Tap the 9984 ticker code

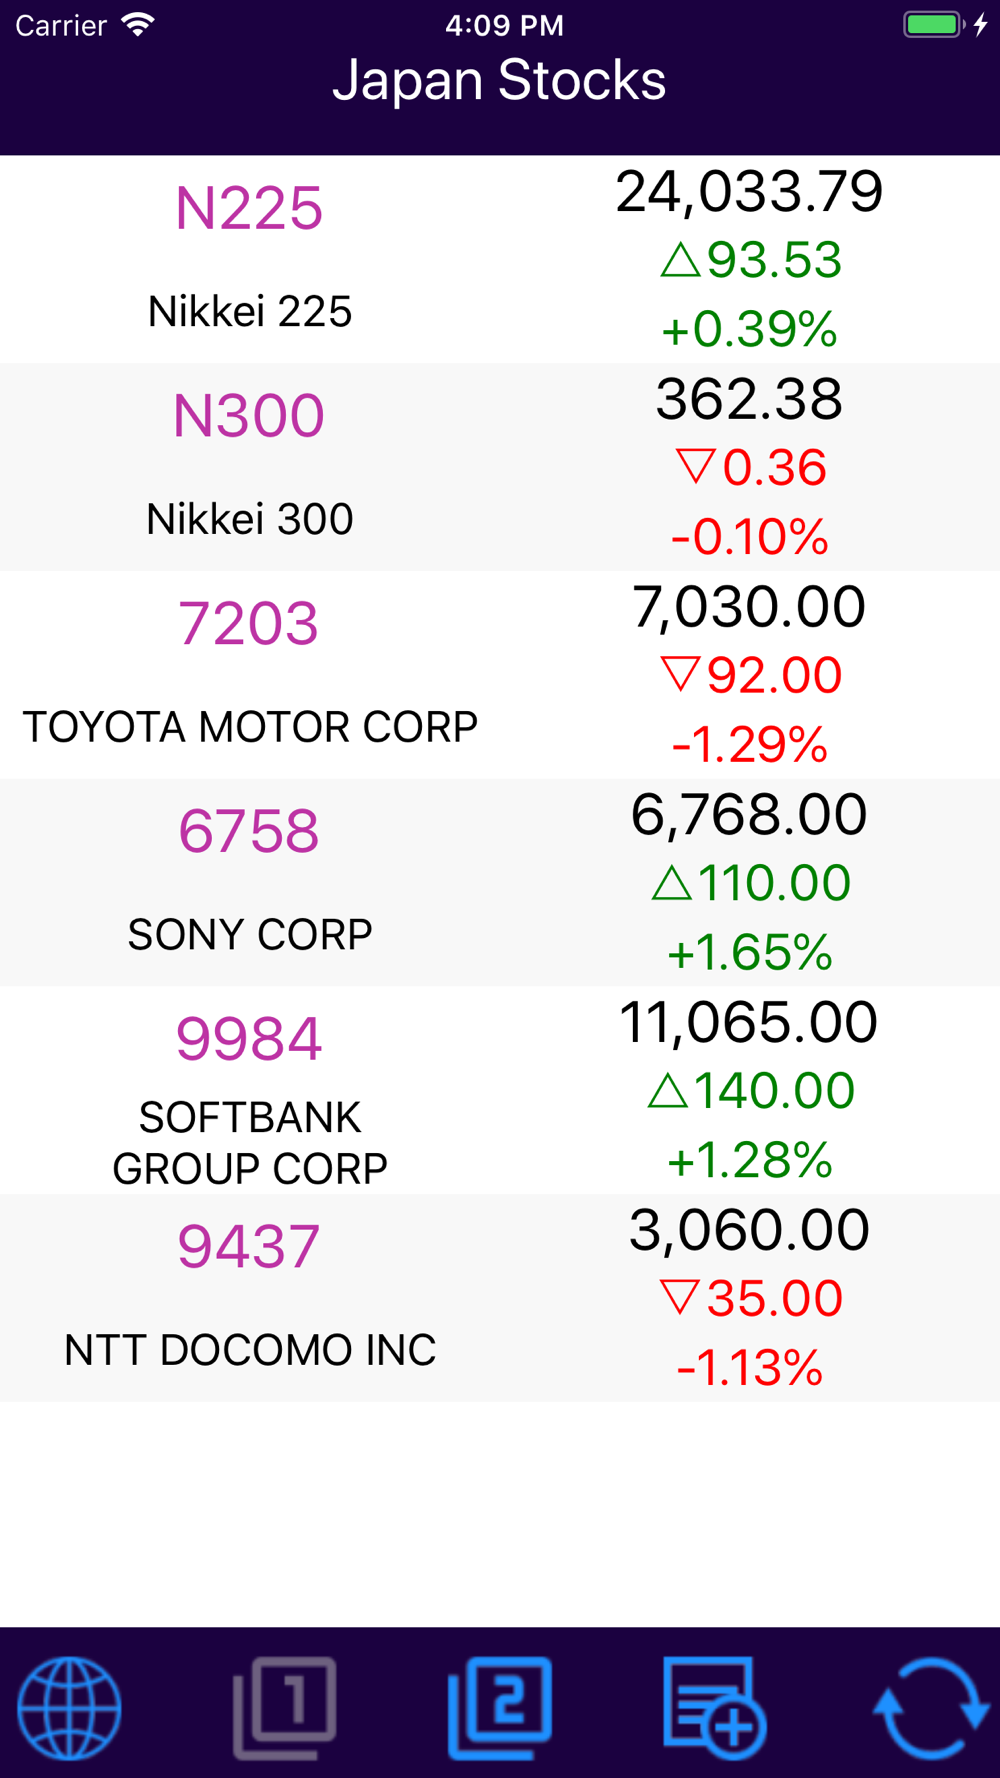(249, 1038)
